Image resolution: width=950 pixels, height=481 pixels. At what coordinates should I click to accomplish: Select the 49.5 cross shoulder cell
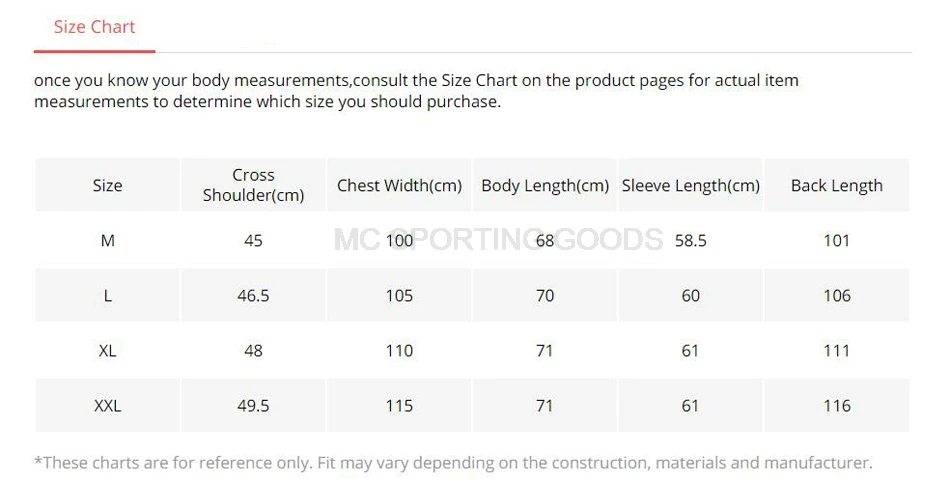[253, 406]
